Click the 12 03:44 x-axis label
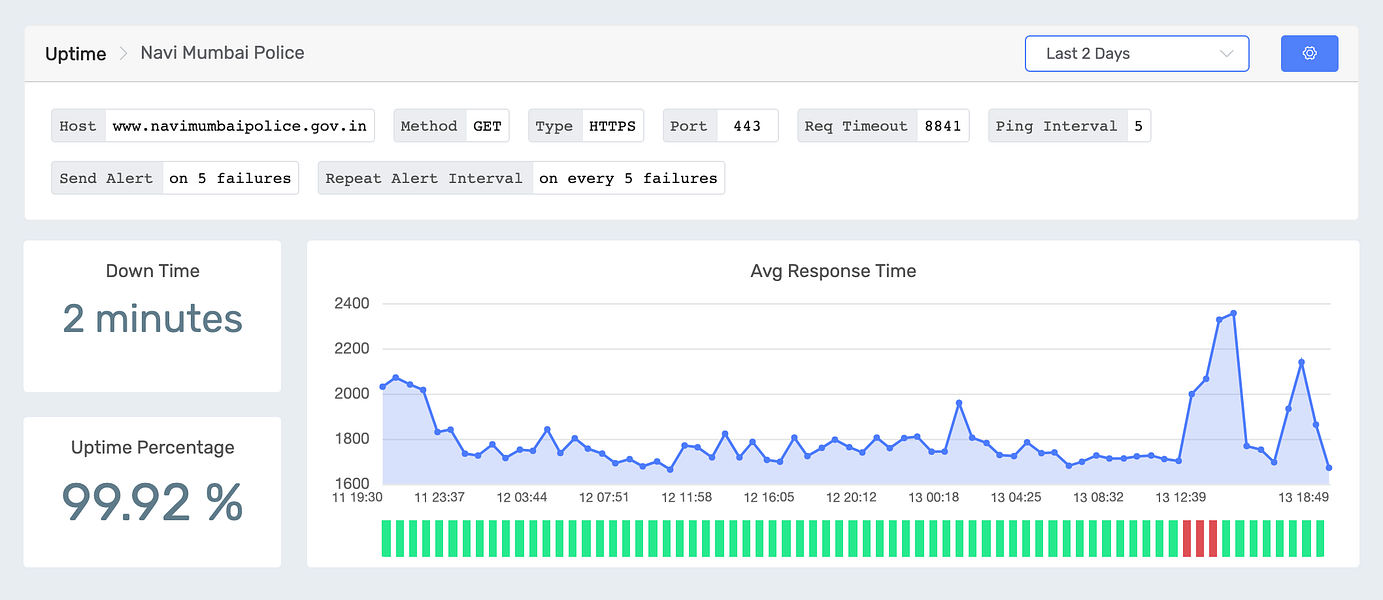 coord(522,497)
